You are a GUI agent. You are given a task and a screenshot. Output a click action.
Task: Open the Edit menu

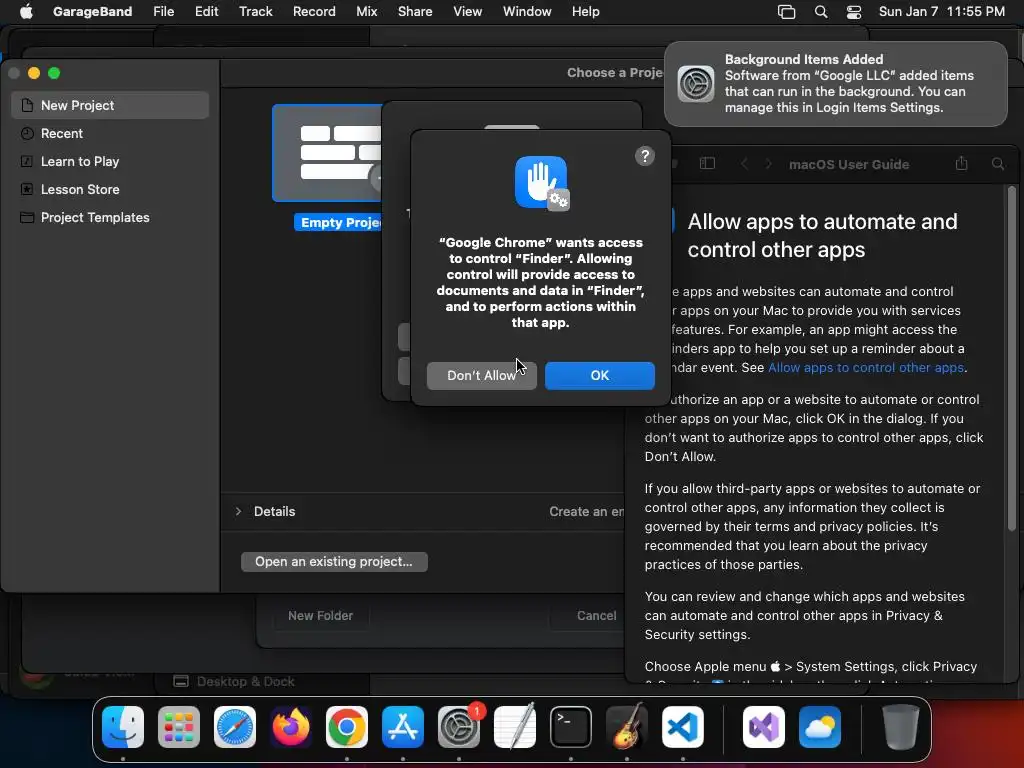206,11
